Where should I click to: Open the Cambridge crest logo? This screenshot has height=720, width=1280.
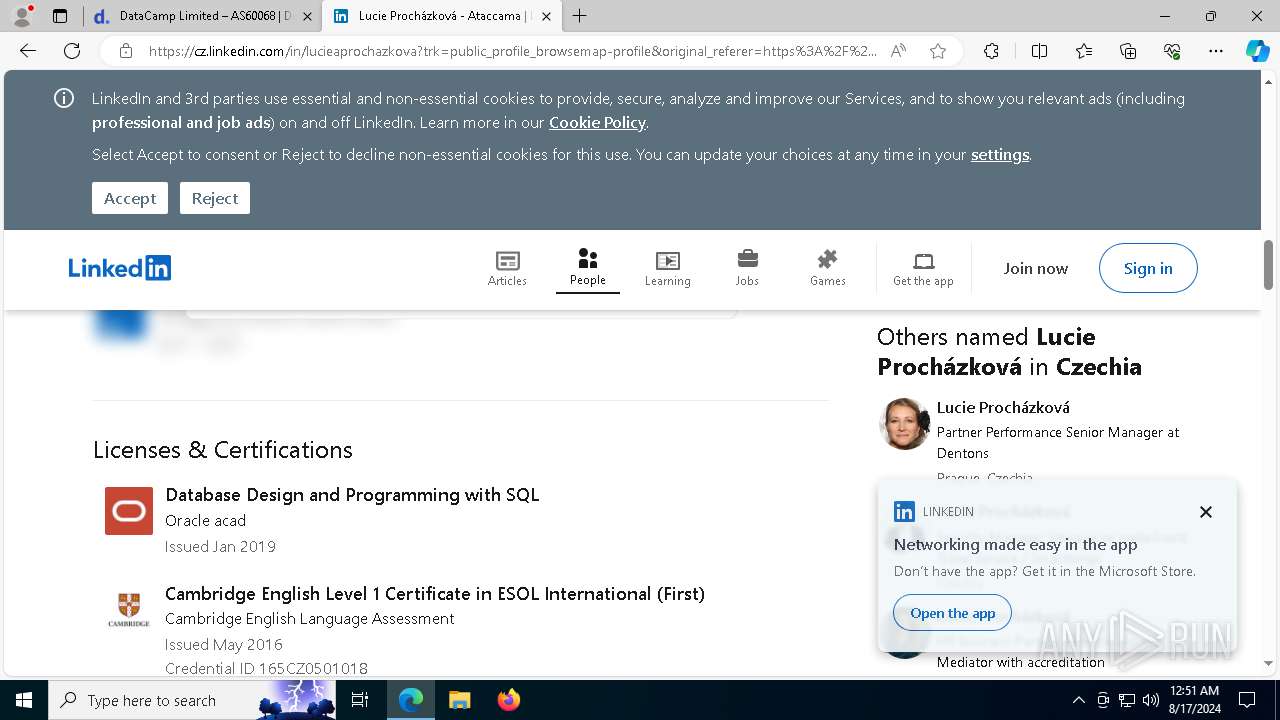click(x=129, y=610)
